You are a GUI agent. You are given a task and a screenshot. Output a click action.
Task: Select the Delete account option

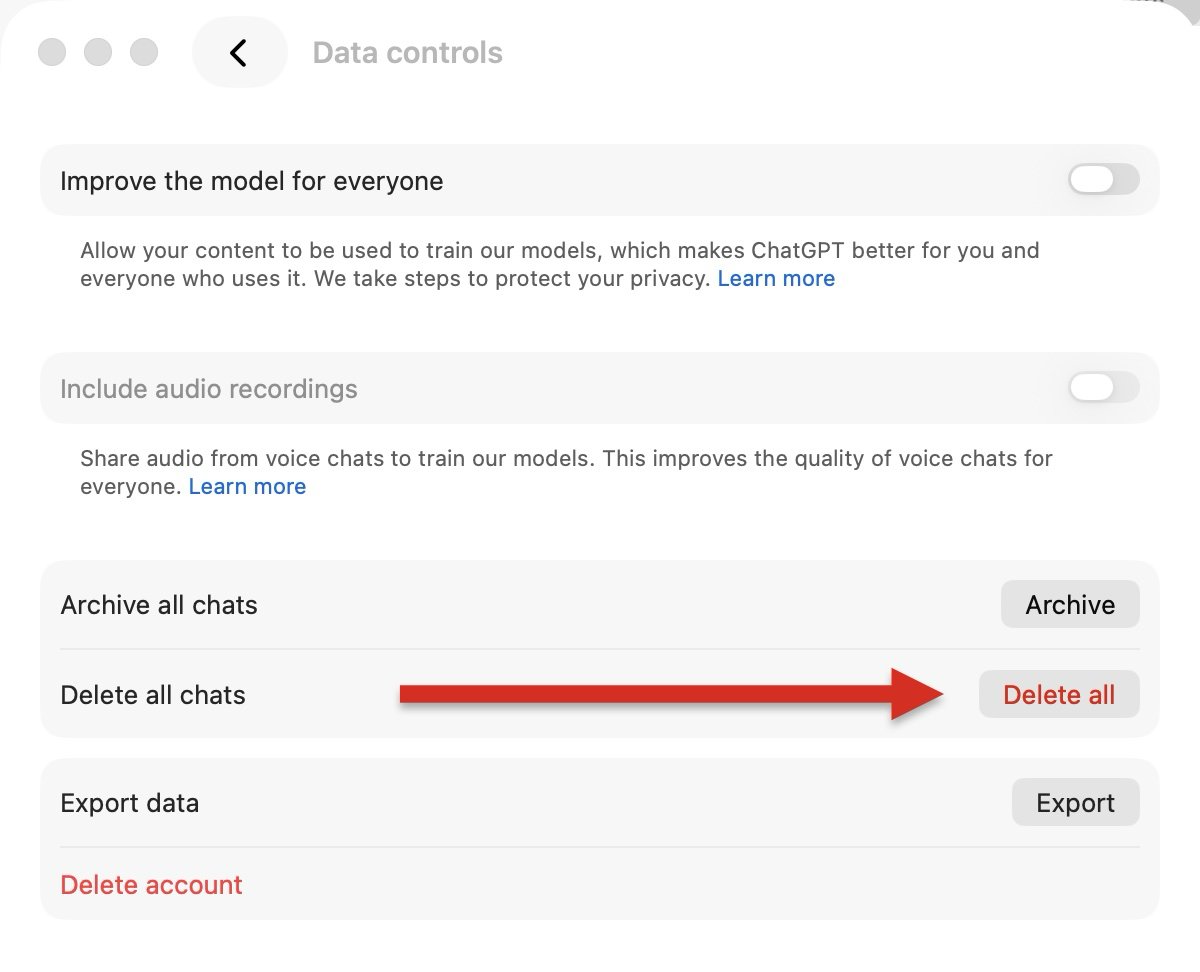coord(152,885)
